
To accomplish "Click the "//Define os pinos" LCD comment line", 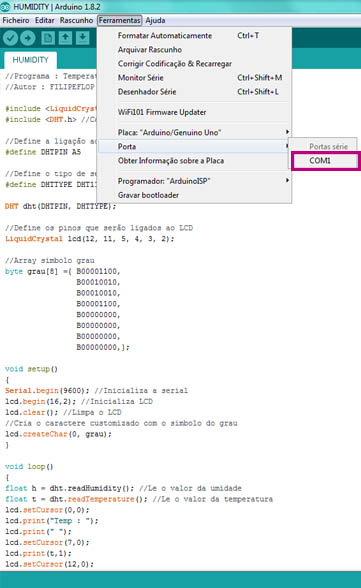I will click(99, 228).
